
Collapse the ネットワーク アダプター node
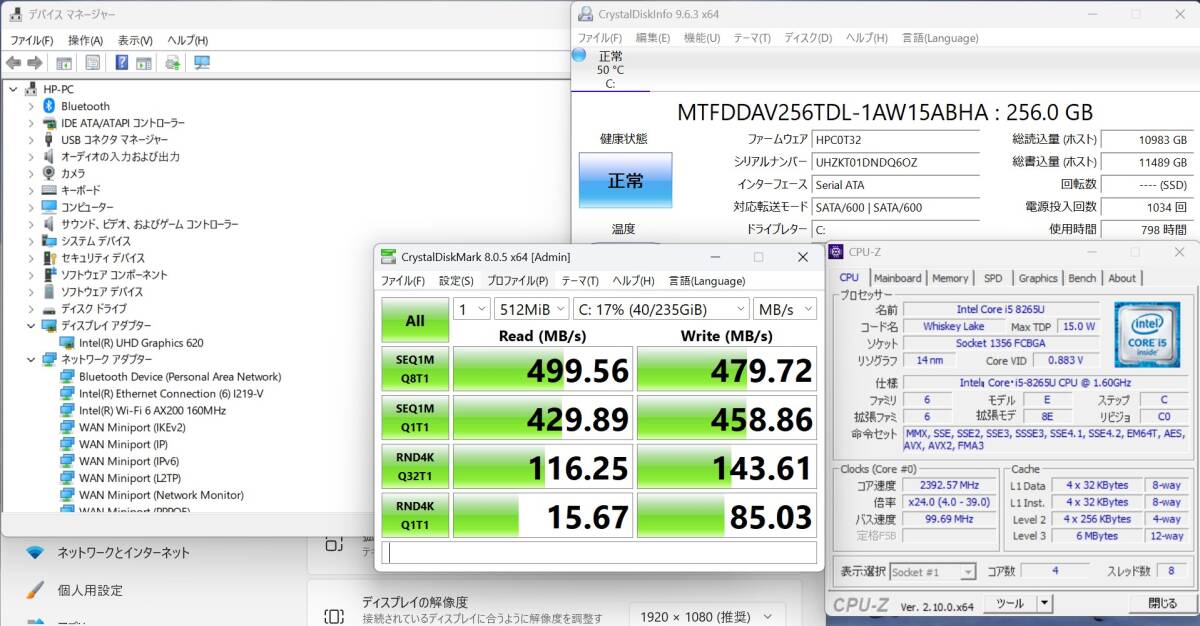tap(31, 359)
